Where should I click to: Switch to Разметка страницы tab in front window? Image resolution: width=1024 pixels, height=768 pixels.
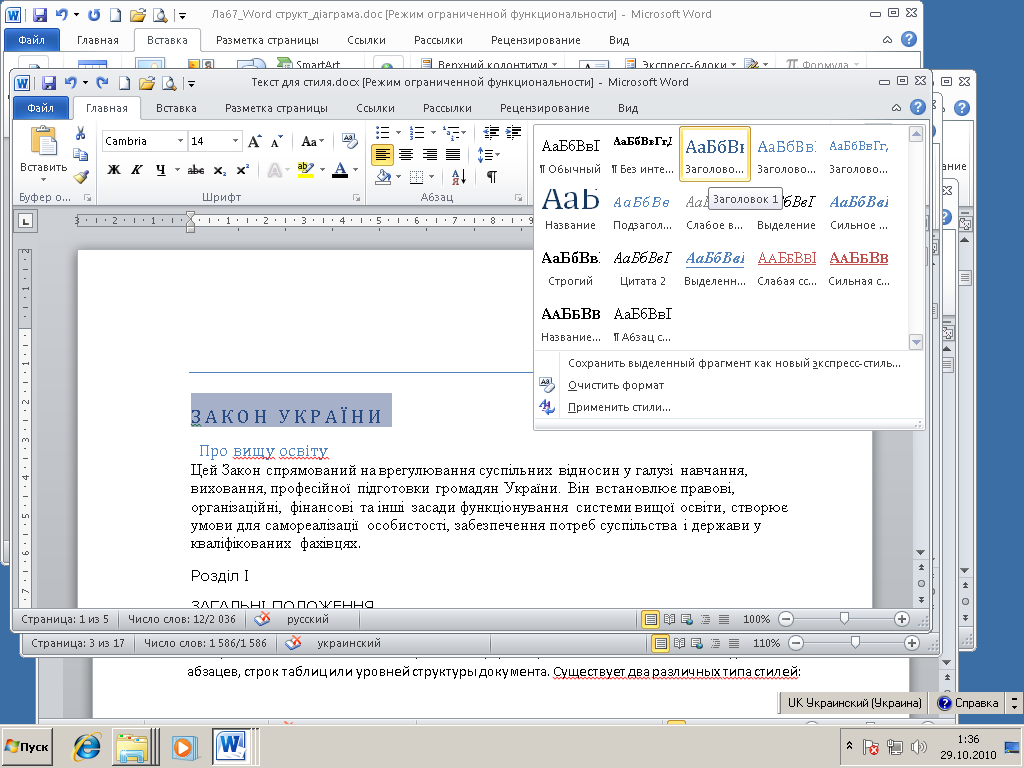tap(276, 108)
